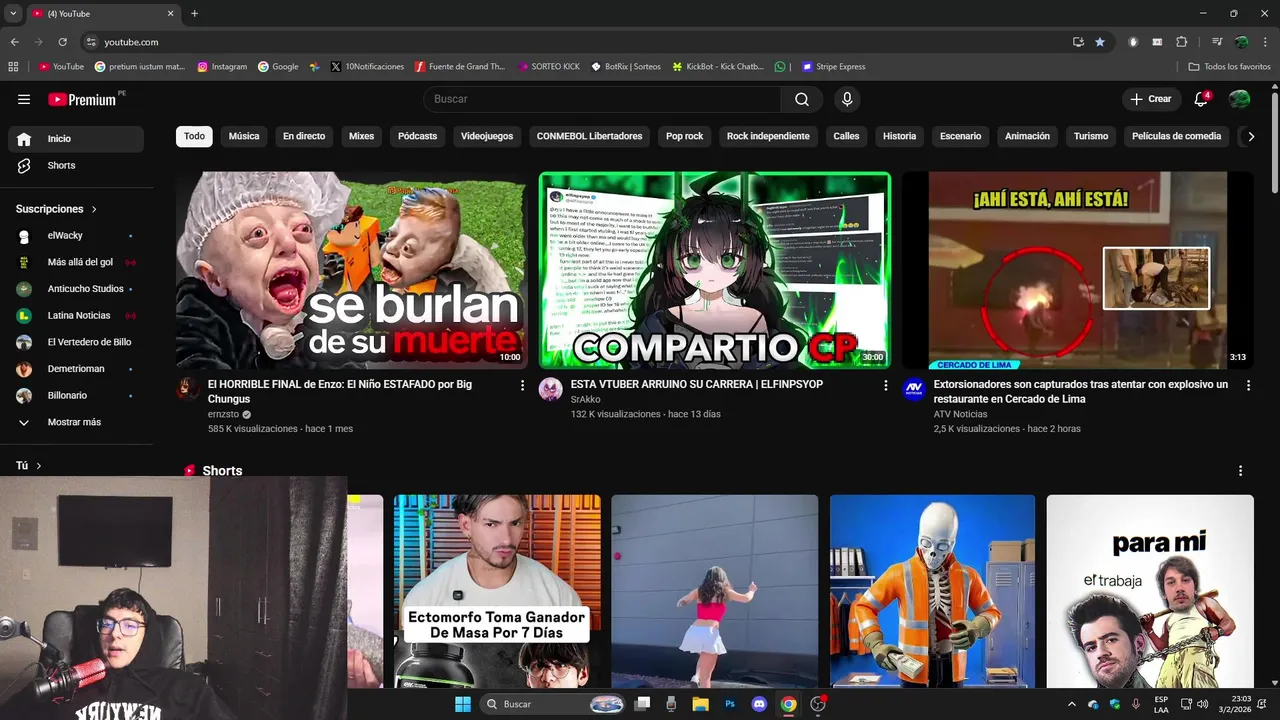Open Shorts section three-dot menu

point(1240,471)
